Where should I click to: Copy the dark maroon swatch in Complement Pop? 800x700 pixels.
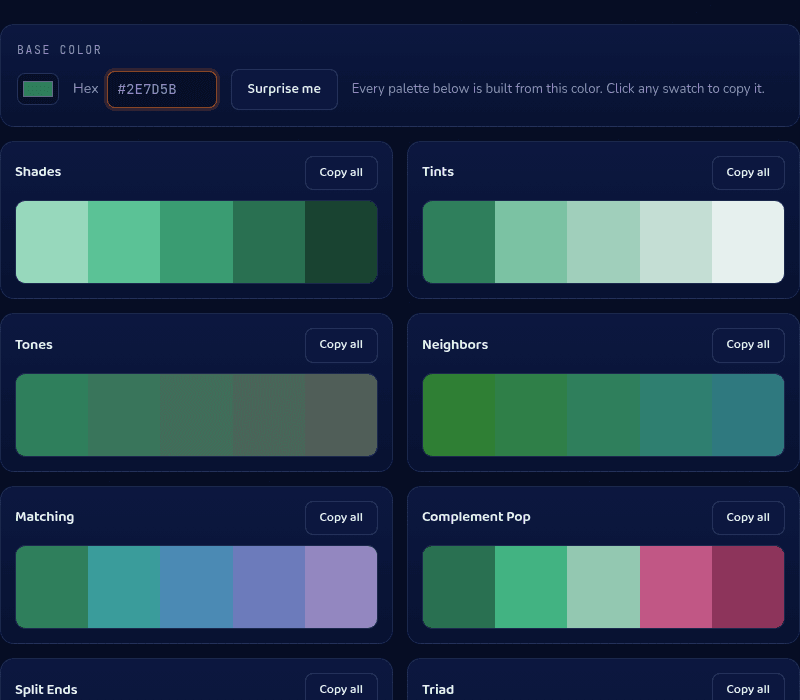[748, 587]
